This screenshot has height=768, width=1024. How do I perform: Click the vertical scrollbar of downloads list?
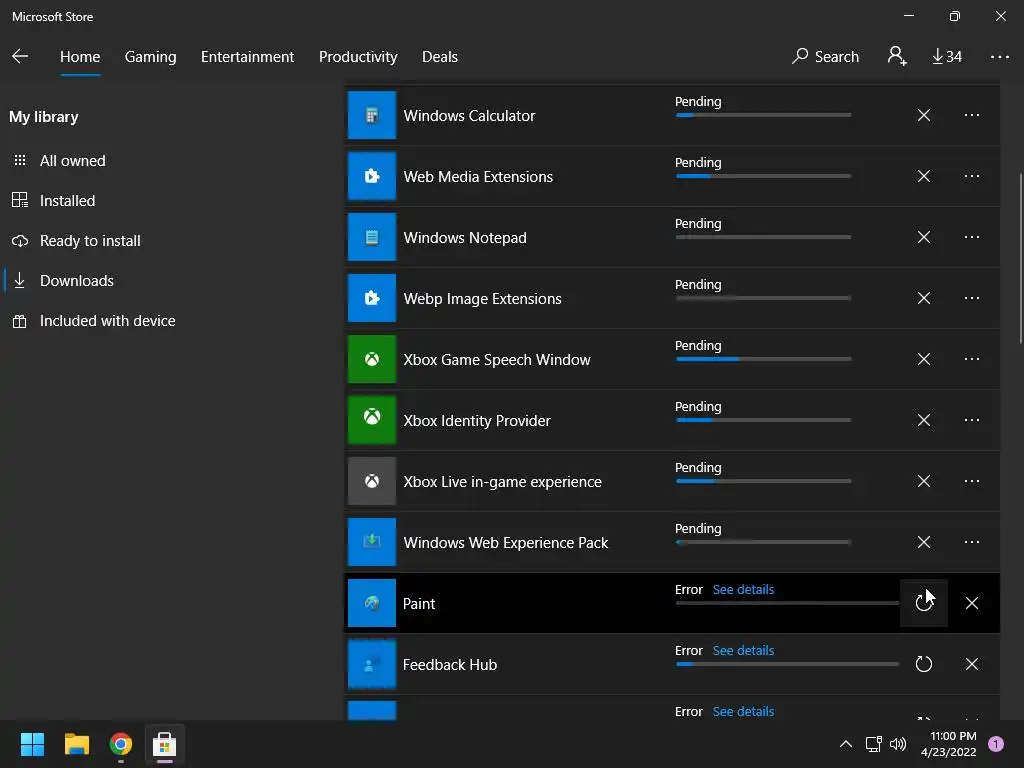pyautogui.click(x=1021, y=258)
